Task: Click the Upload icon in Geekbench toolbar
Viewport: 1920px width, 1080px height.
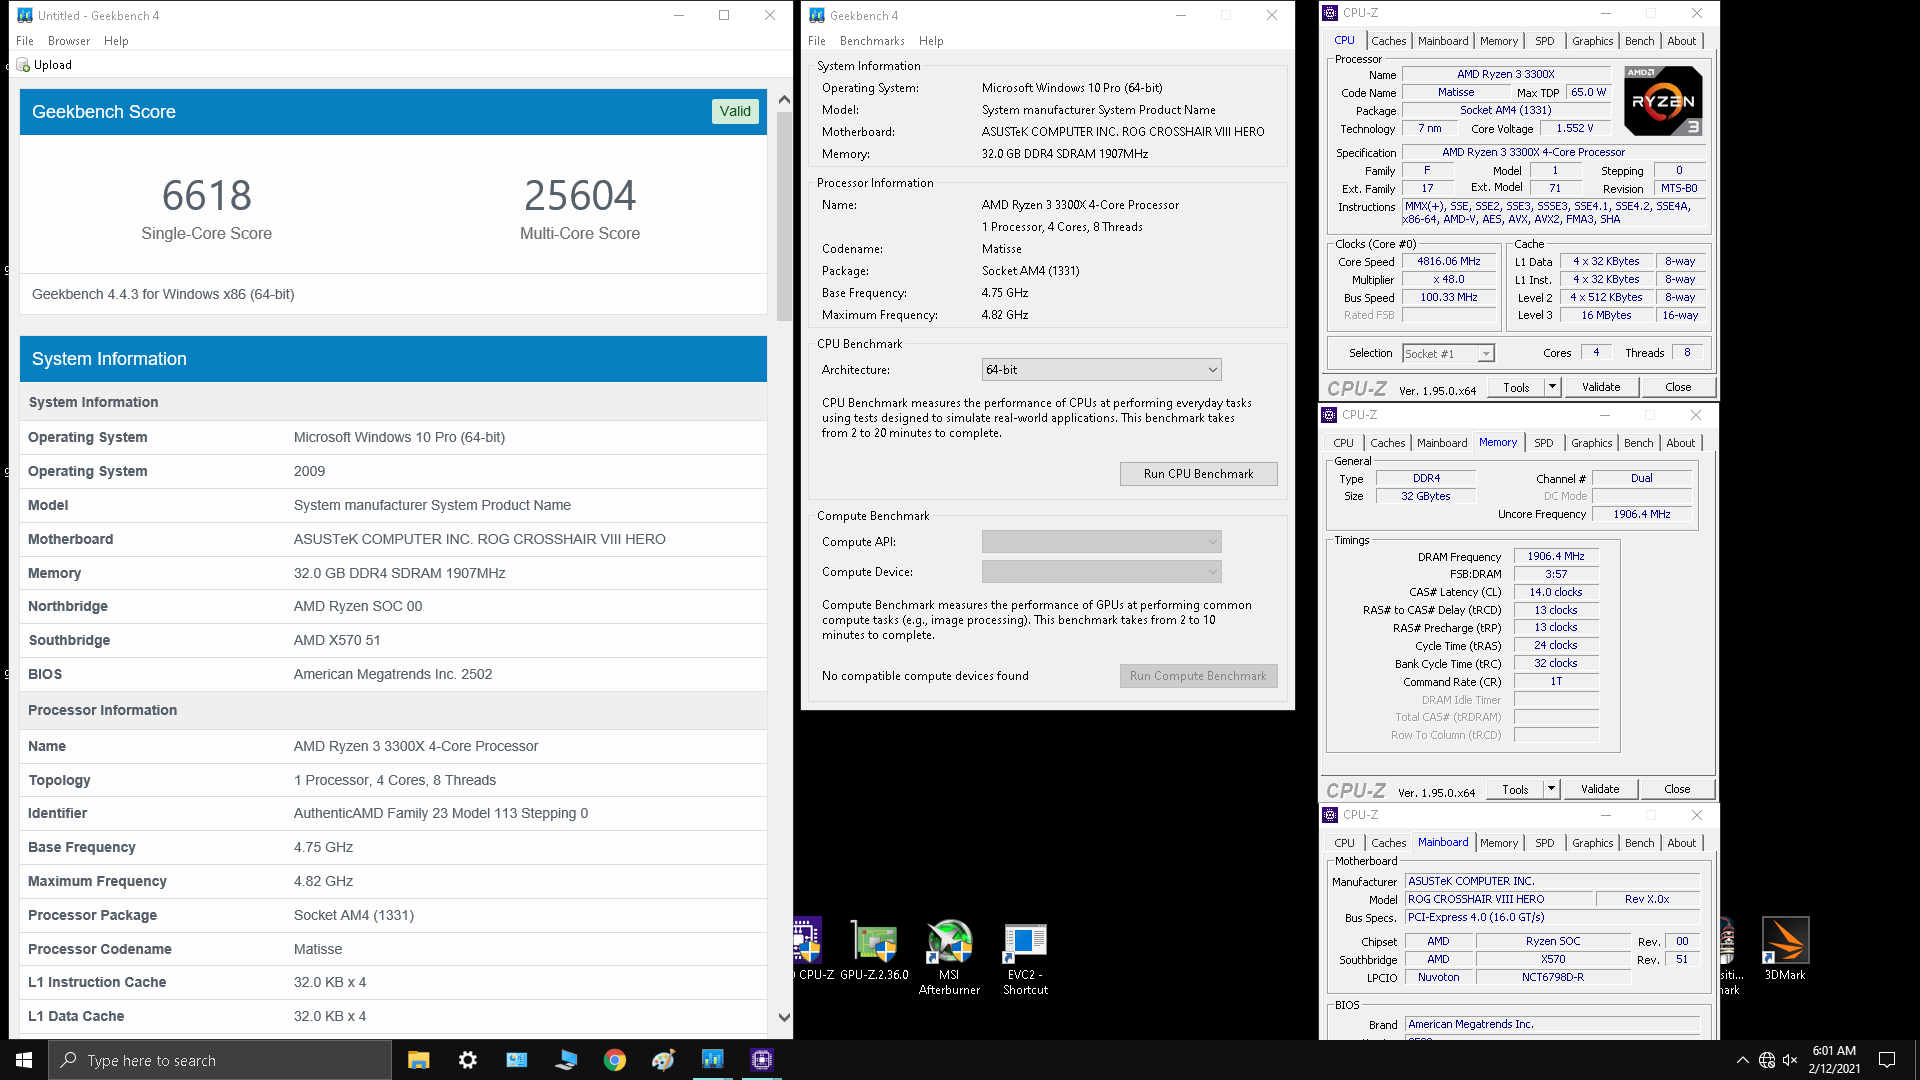Action: [x=23, y=65]
